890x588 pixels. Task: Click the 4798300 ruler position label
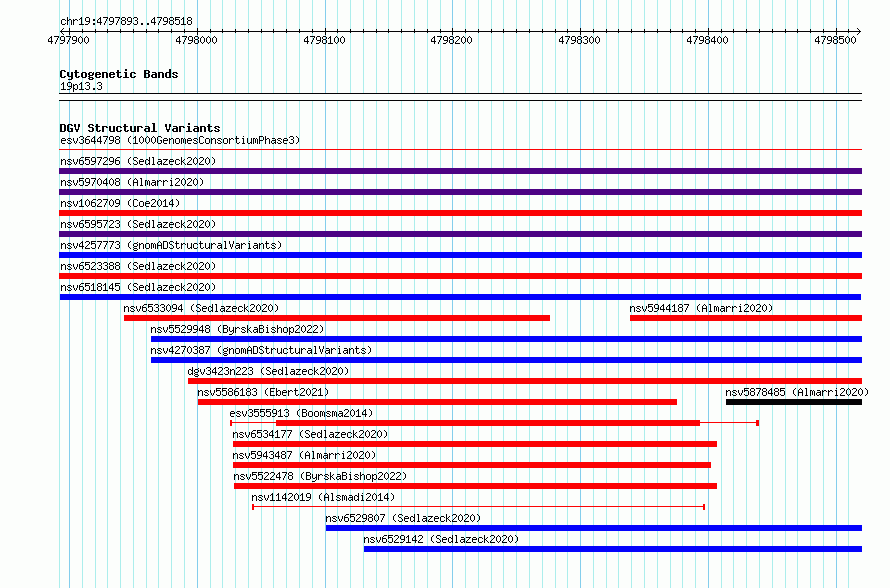pyautogui.click(x=579, y=40)
